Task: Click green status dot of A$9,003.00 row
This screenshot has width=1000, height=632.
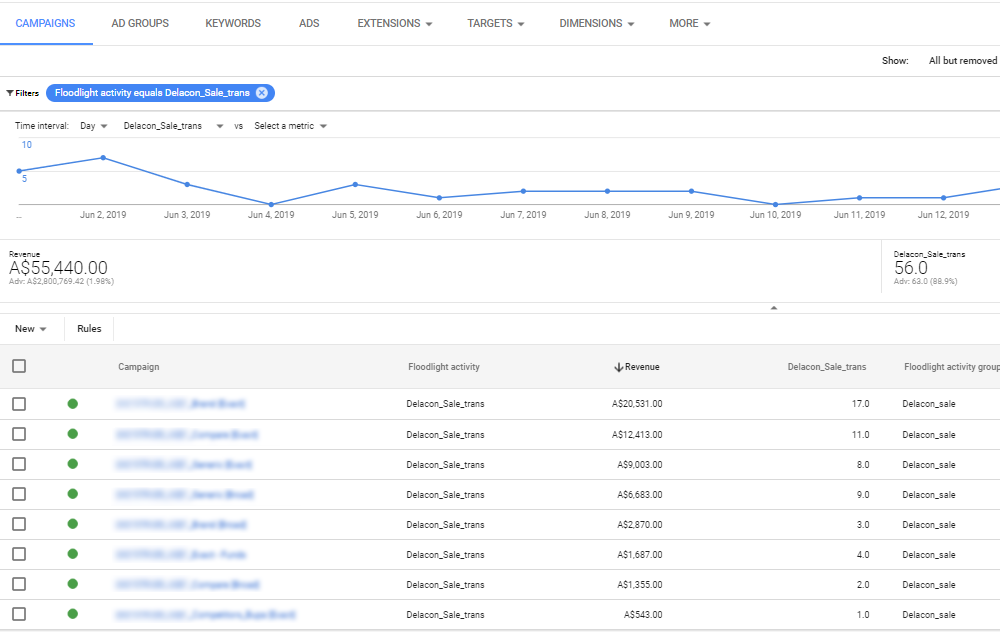Action: (73, 464)
